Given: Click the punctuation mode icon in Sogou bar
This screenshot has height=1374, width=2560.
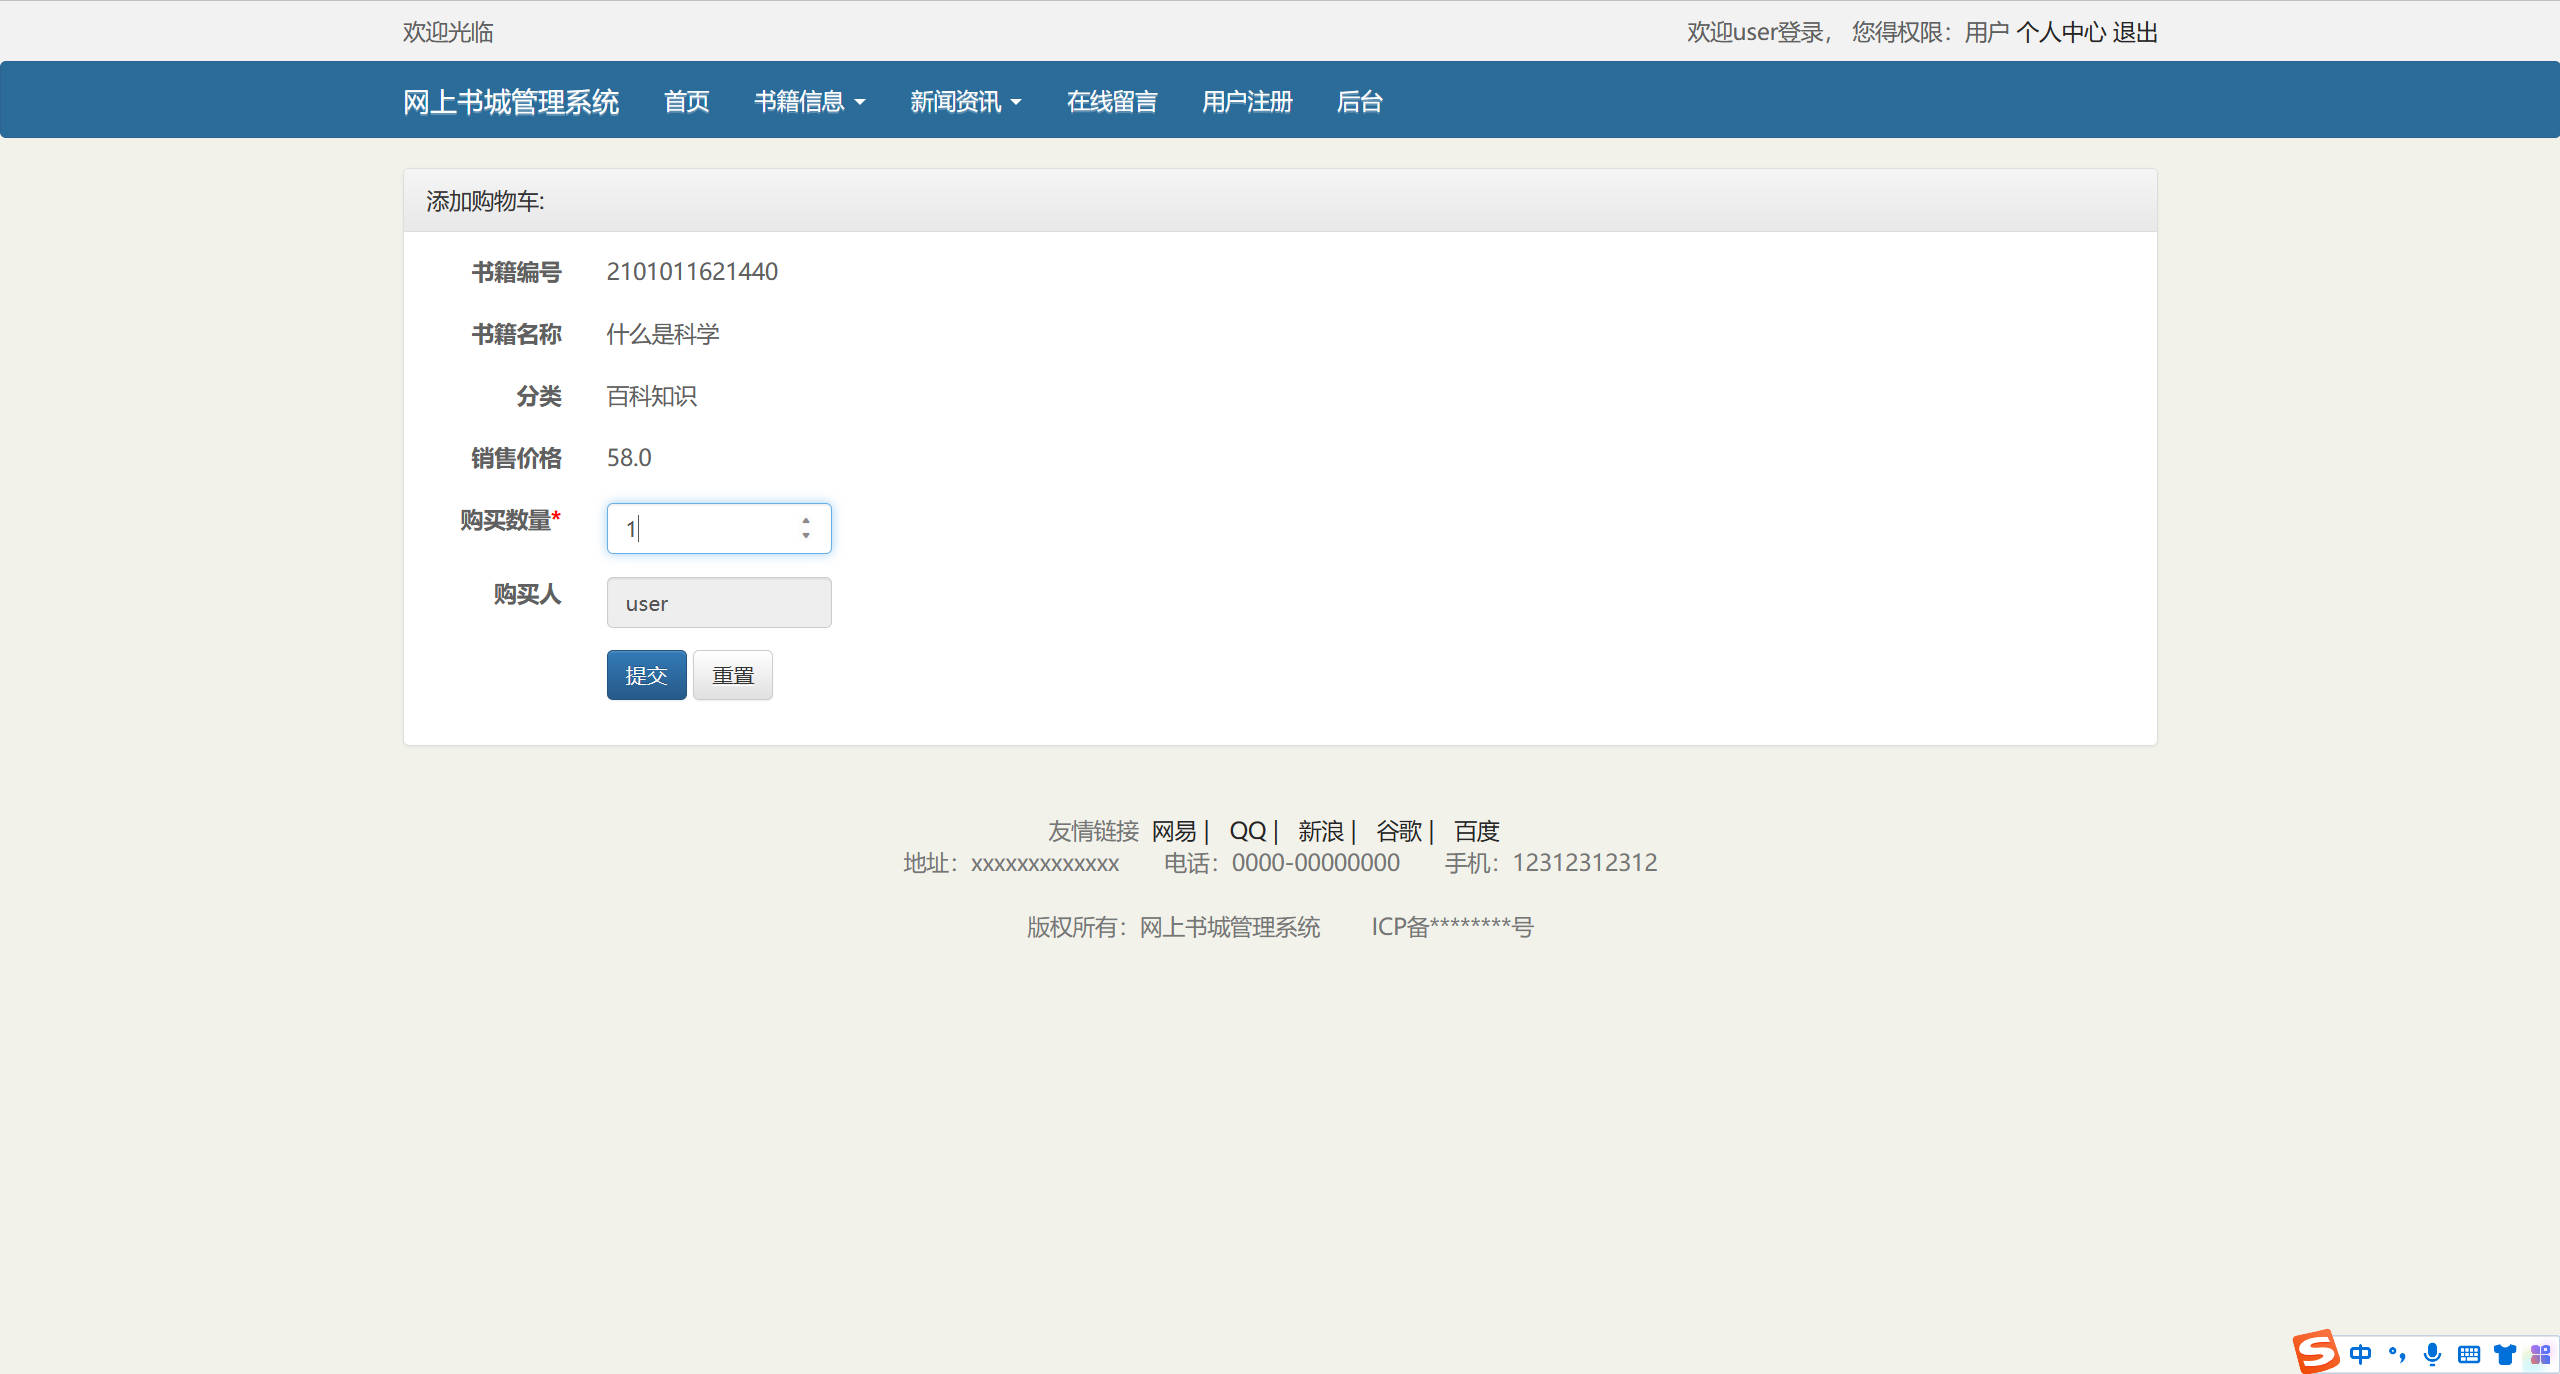Looking at the screenshot, I should pos(2396,1353).
